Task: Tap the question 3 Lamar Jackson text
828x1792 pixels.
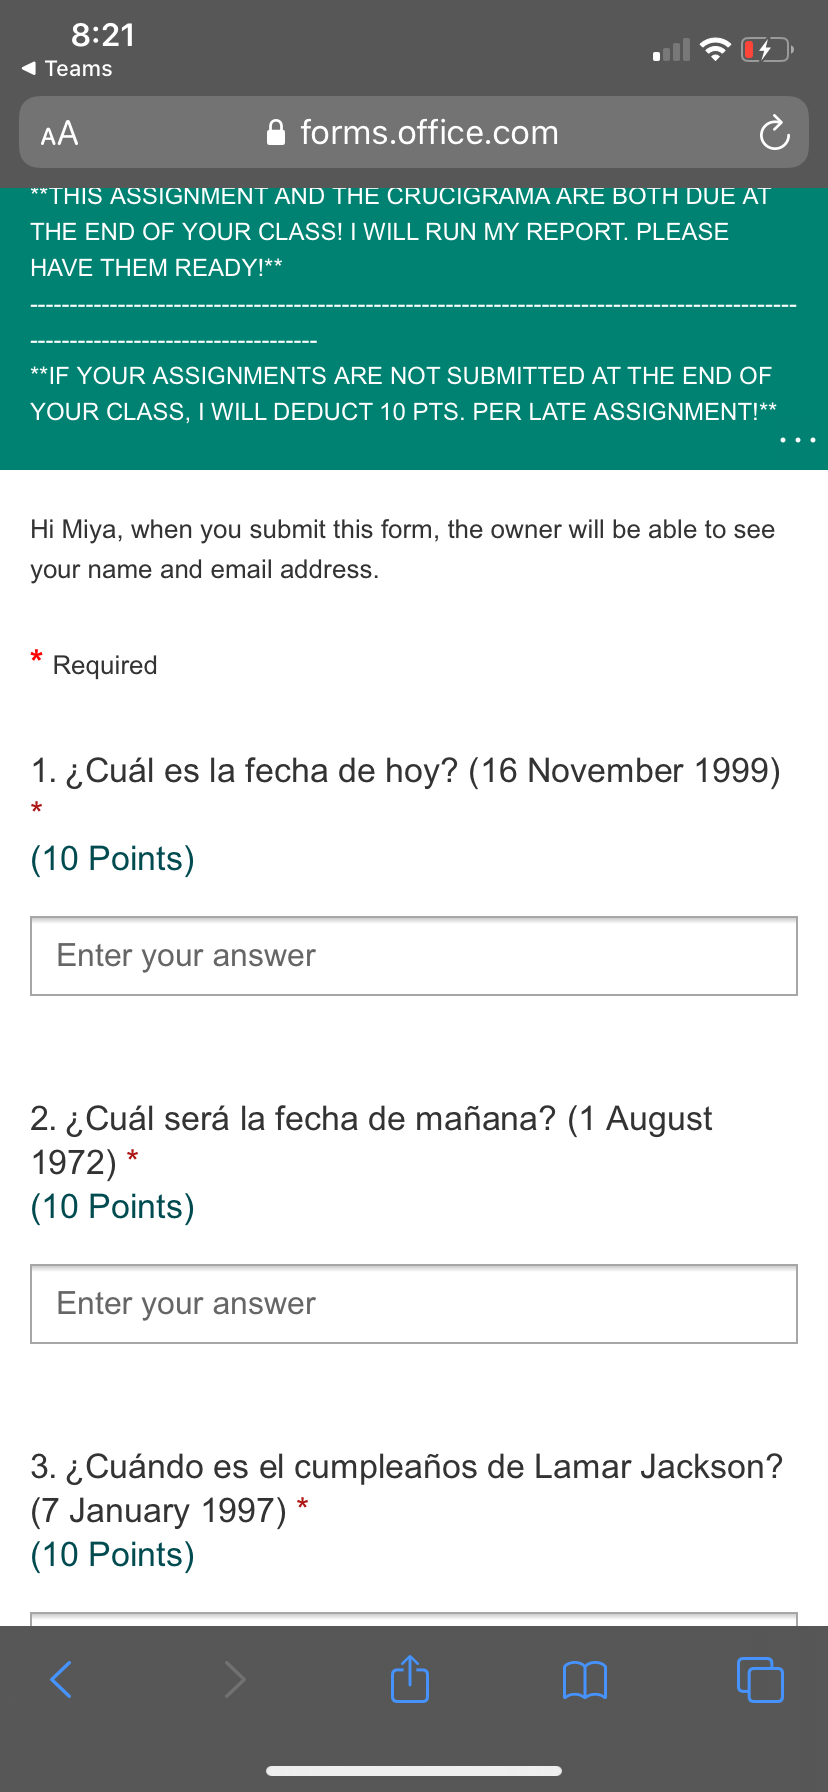Action: (x=407, y=1488)
